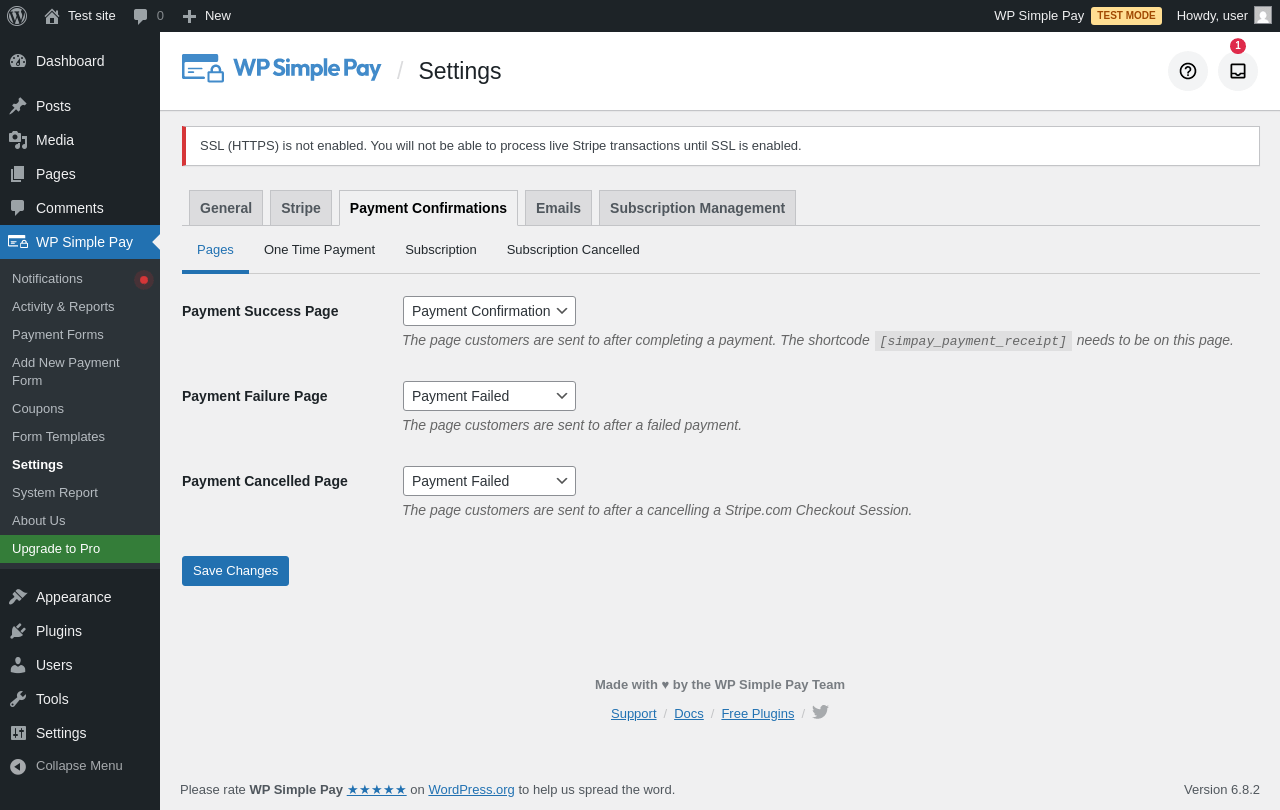The image size is (1280, 810).
Task: Click the Comments icon in sidebar
Action: click(x=18, y=208)
